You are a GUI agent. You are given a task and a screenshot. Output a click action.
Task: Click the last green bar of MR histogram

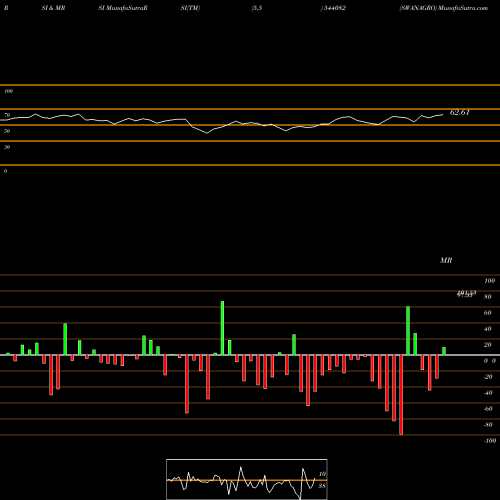coord(444,351)
